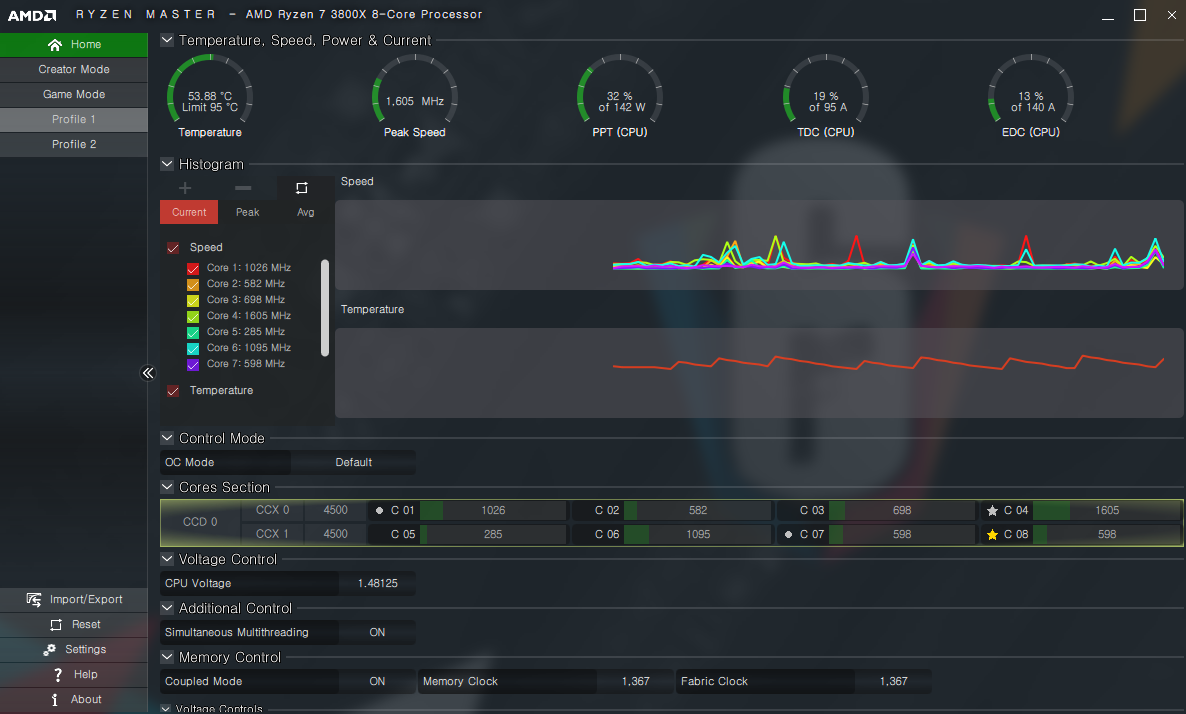Click the Simultaneous Multithreading ON value
Screen dimensions: 1186x714
click(x=377, y=632)
